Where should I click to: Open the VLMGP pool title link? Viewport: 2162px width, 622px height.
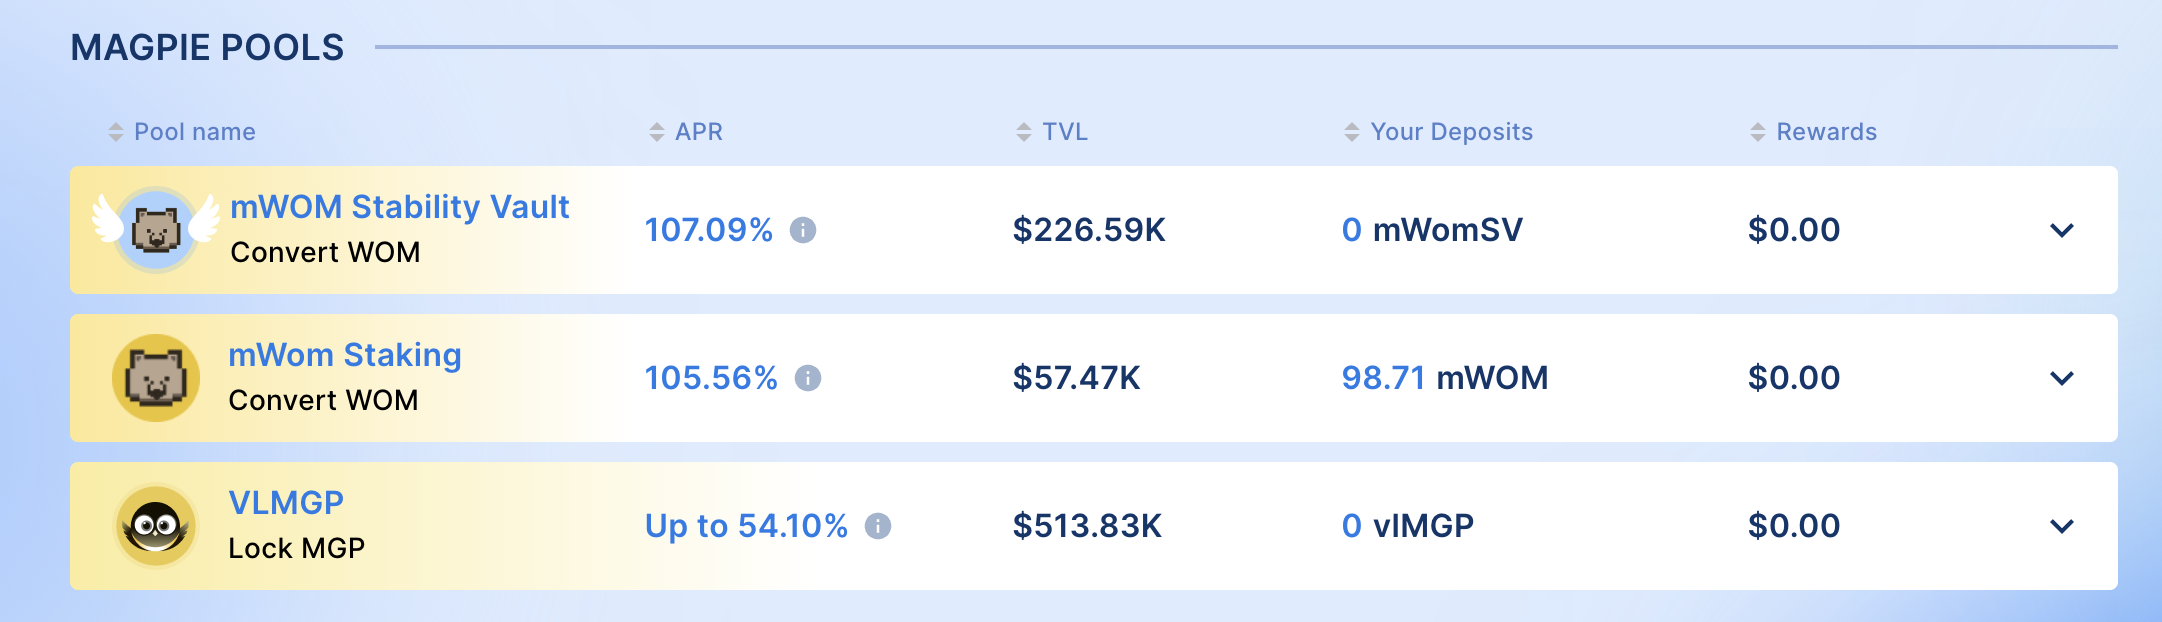[x=286, y=503]
